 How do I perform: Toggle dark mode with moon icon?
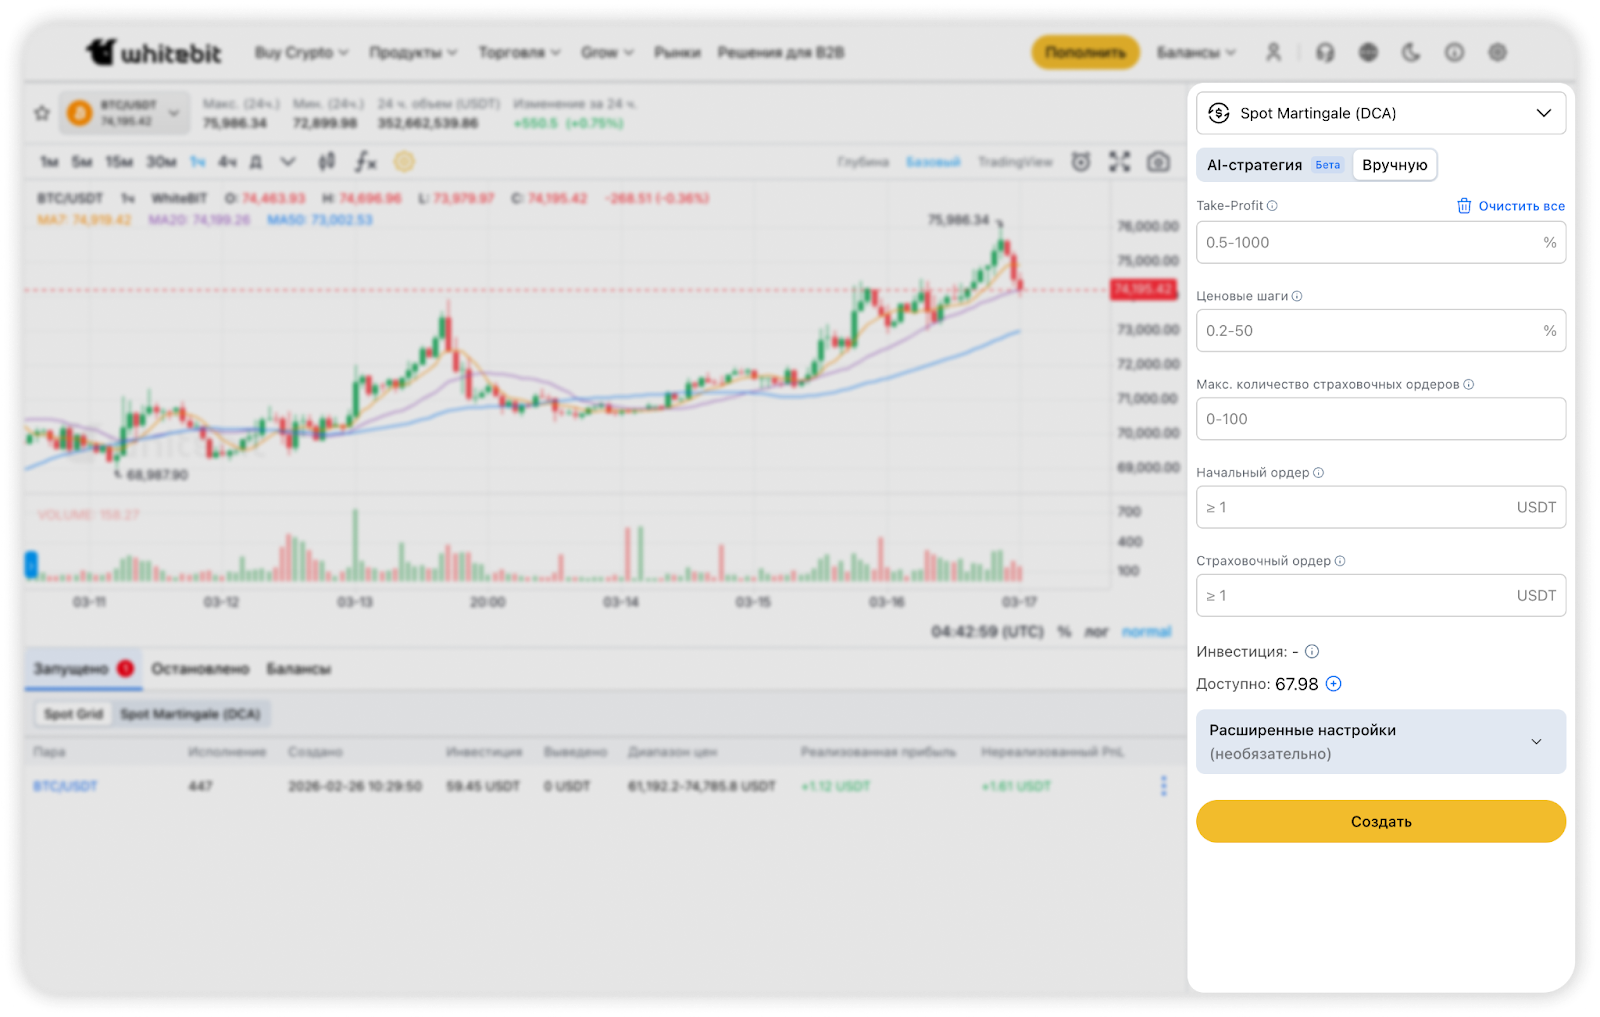1411,52
